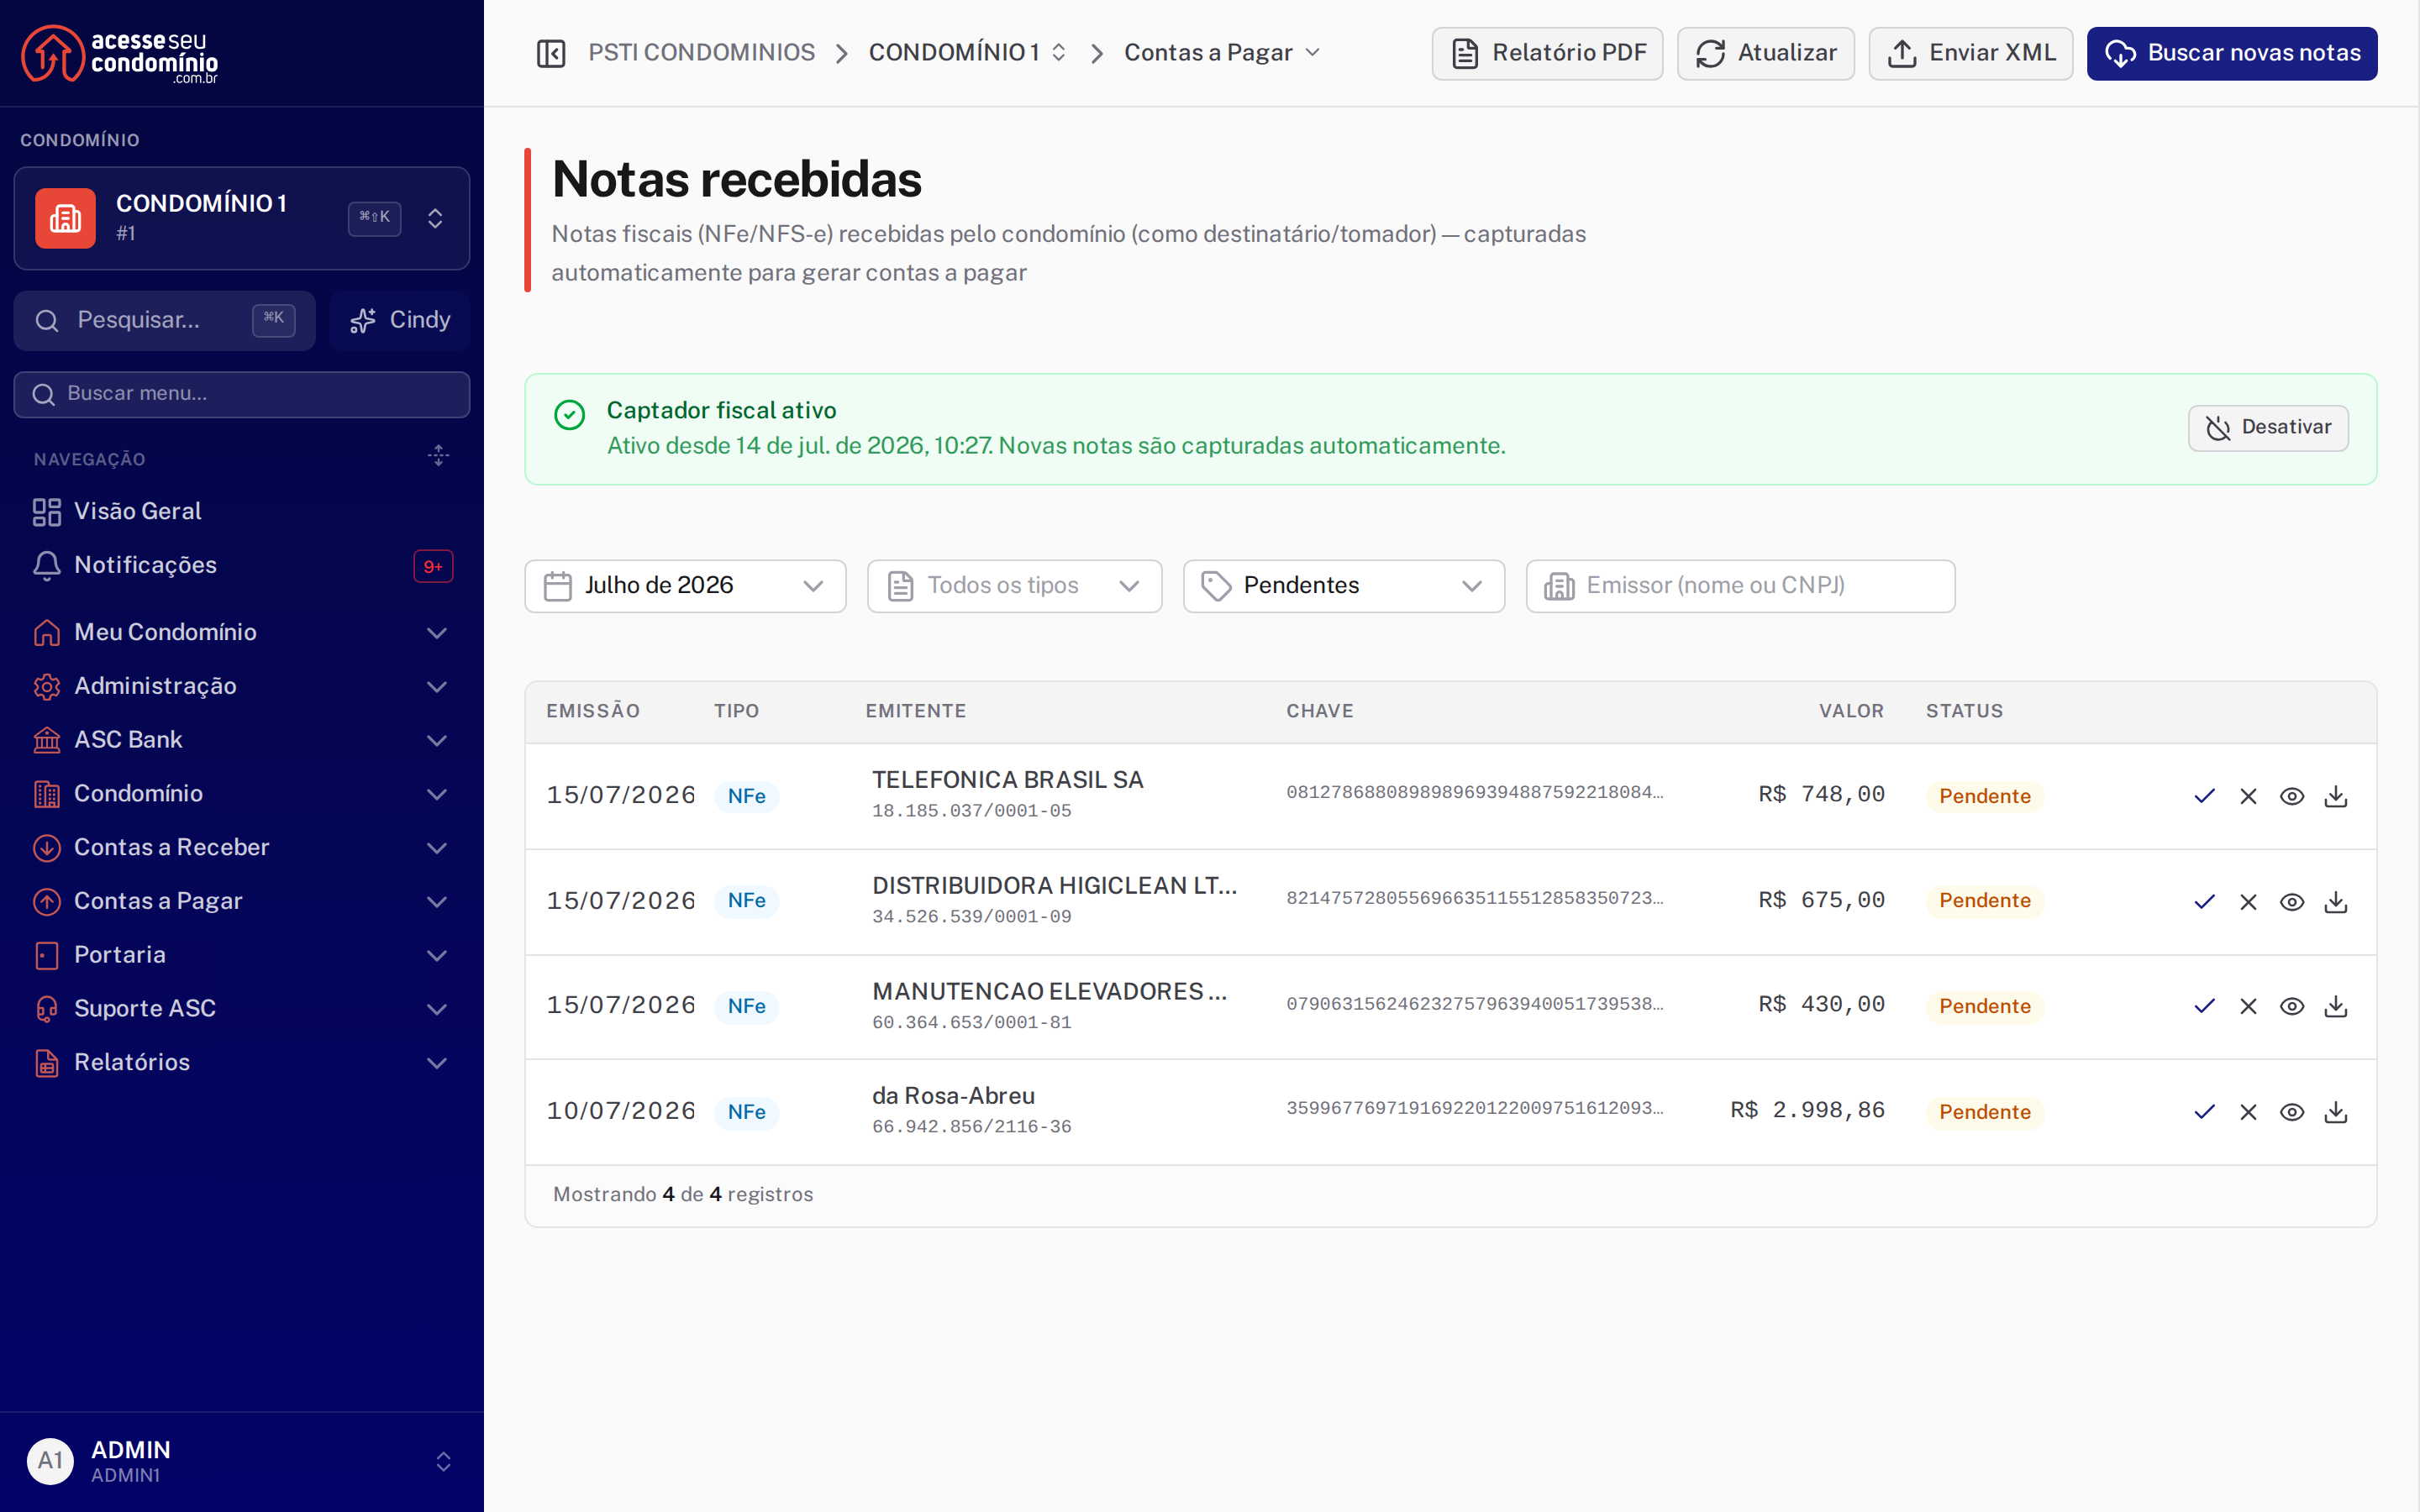Download the DISTRIBUIDORA HIGICLEAN note
Viewport: 2420px width, 1512px height.
tap(2336, 901)
